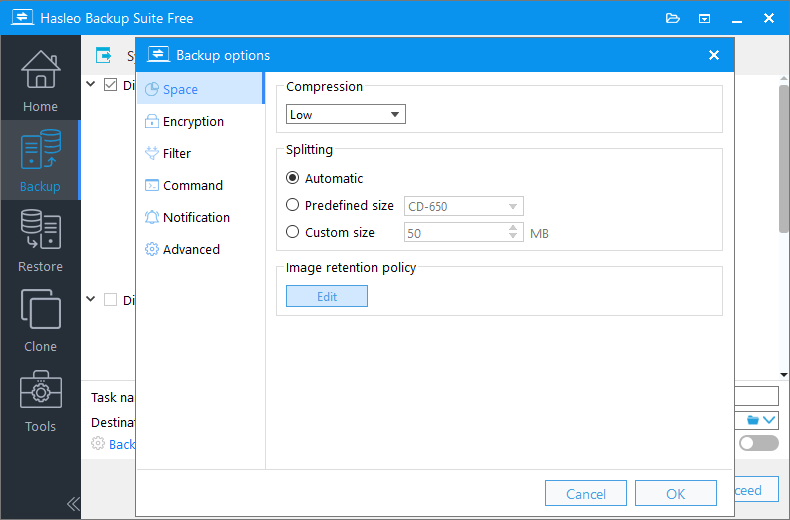This screenshot has width=790, height=520.
Task: Click the open folder icon in title bar
Action: click(672, 18)
